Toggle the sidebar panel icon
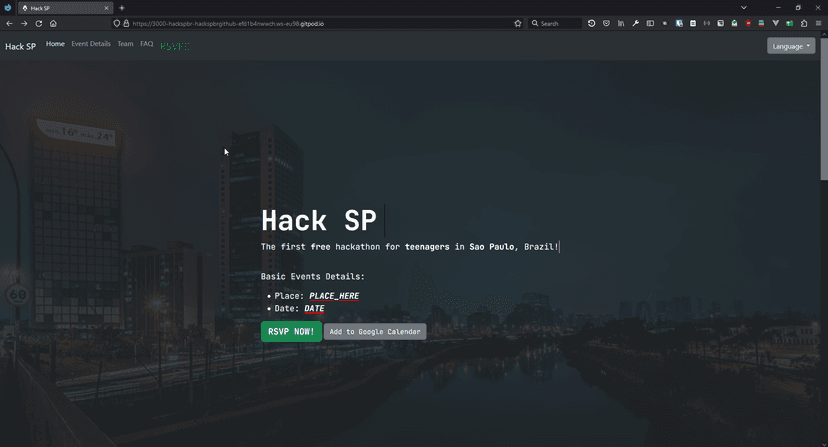Viewport: 828px width, 447px height. (x=650, y=23)
